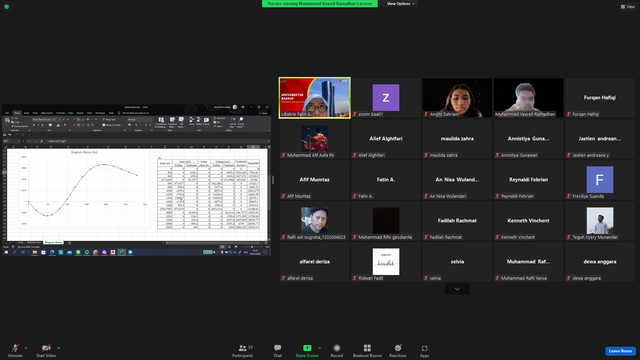Open the Help ribbon tab in shared Excel
The height and width of the screenshot is (360, 640).
111,113
